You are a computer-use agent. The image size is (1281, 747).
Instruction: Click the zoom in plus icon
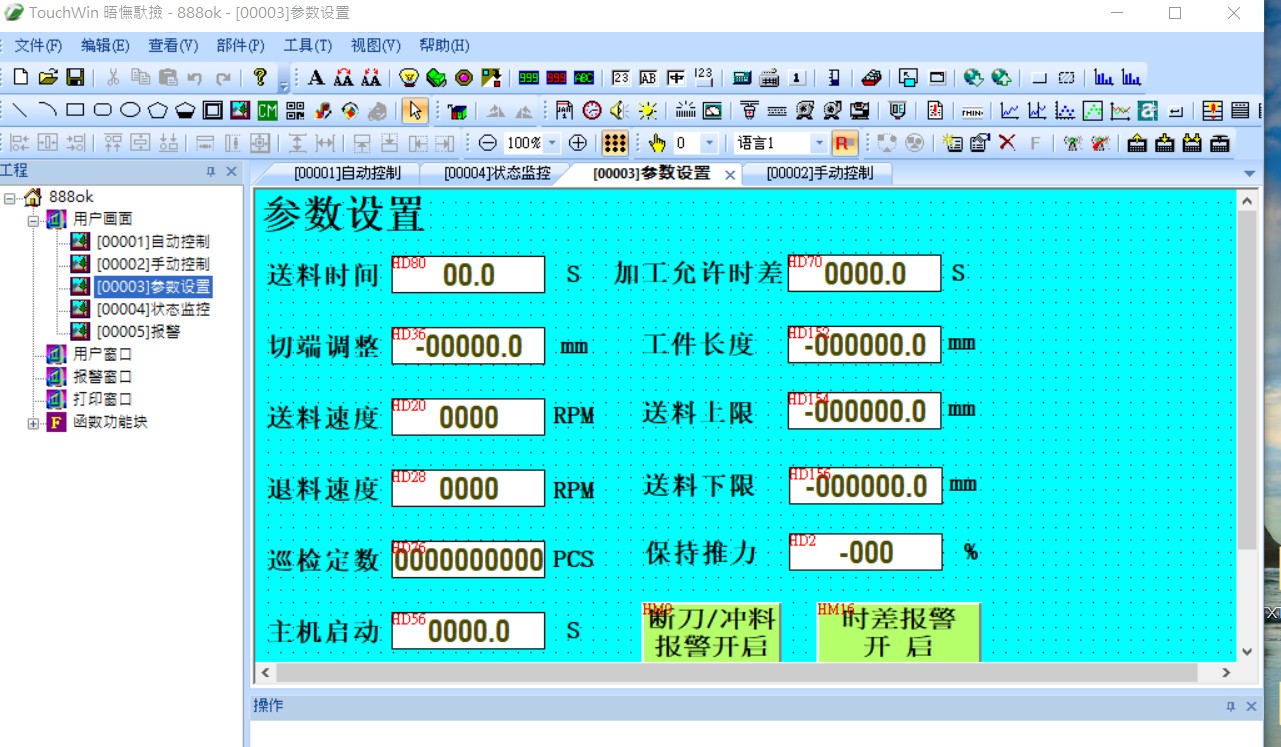tap(577, 143)
